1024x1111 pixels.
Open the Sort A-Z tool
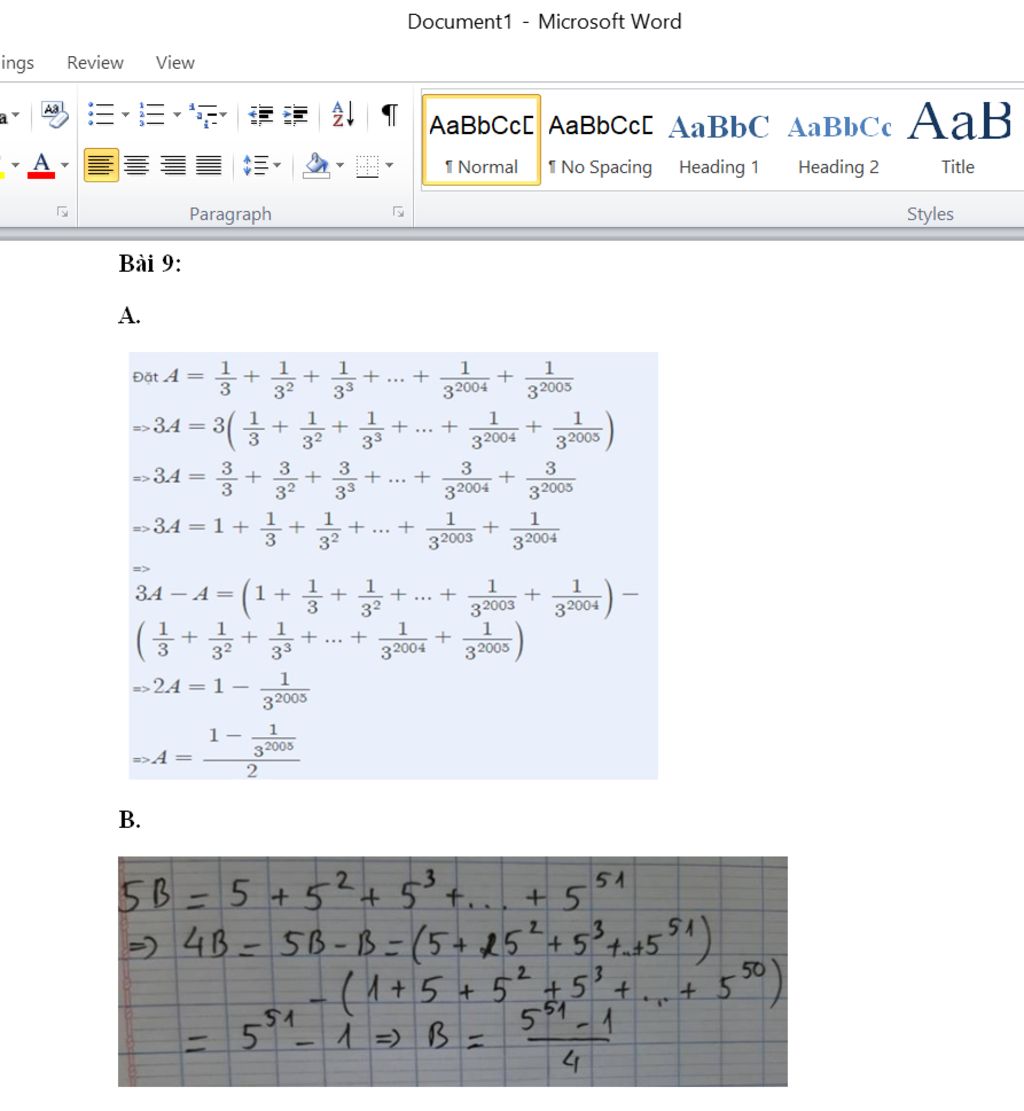[x=343, y=114]
